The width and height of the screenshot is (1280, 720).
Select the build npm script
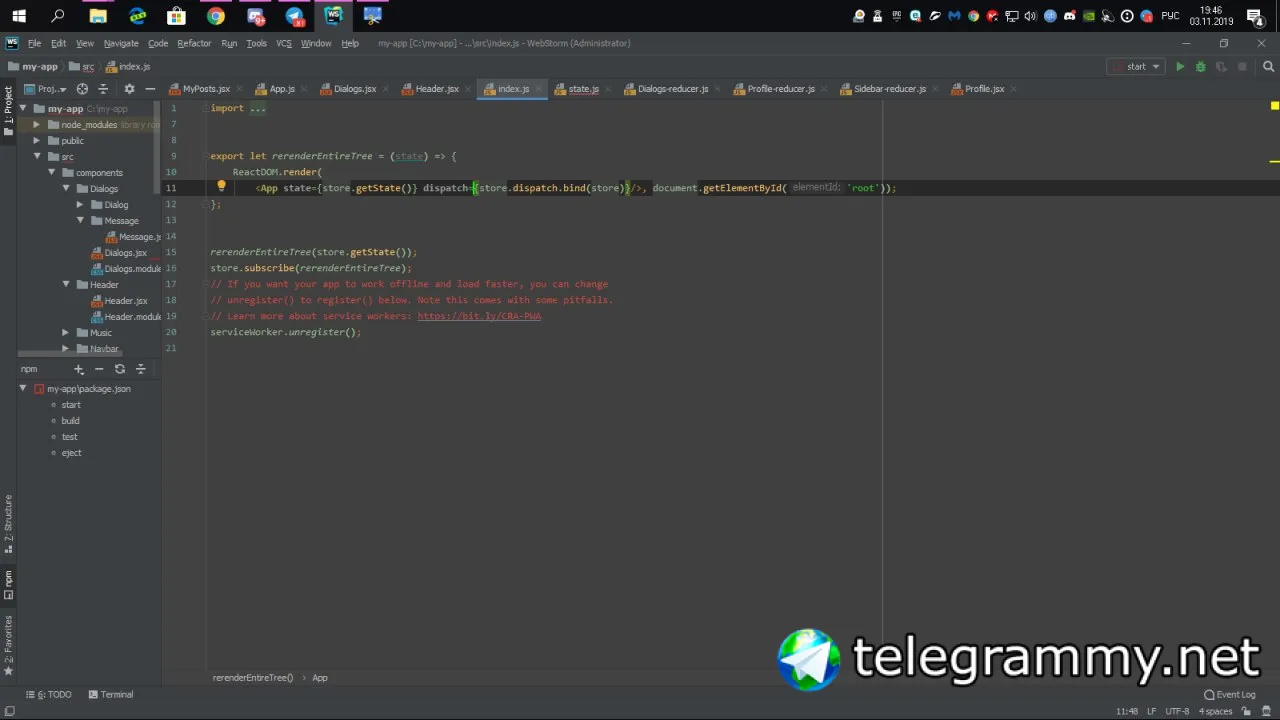(x=70, y=421)
